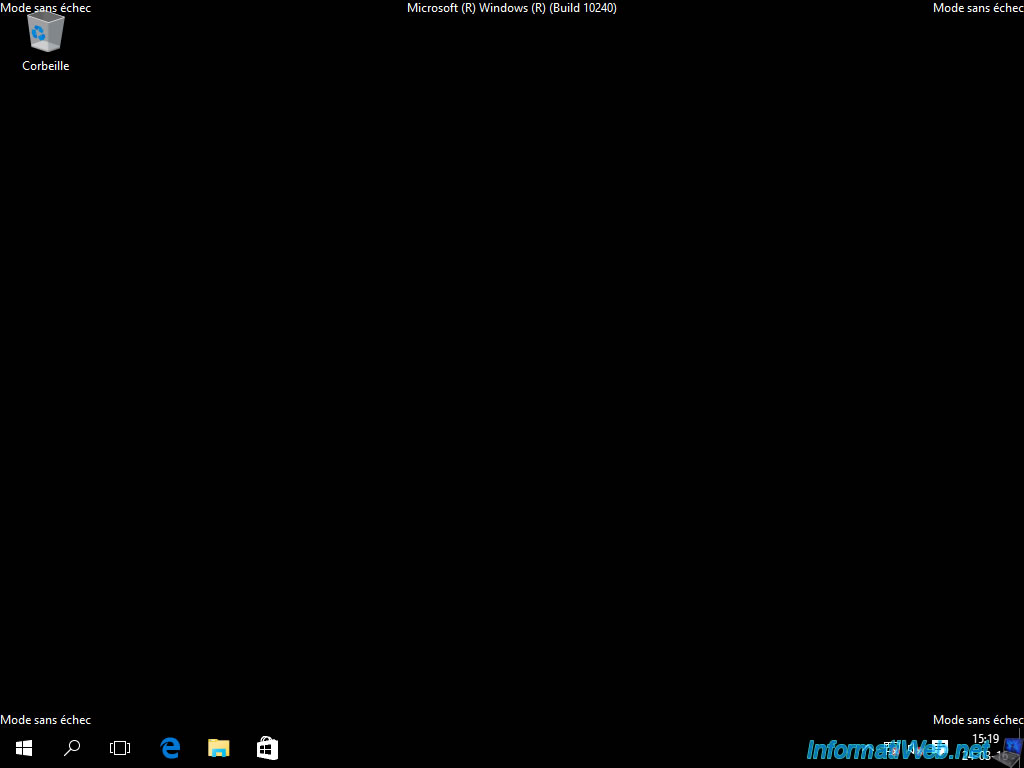Image resolution: width=1024 pixels, height=768 pixels.
Task: Click the 15:19 clock time
Action: click(x=985, y=740)
